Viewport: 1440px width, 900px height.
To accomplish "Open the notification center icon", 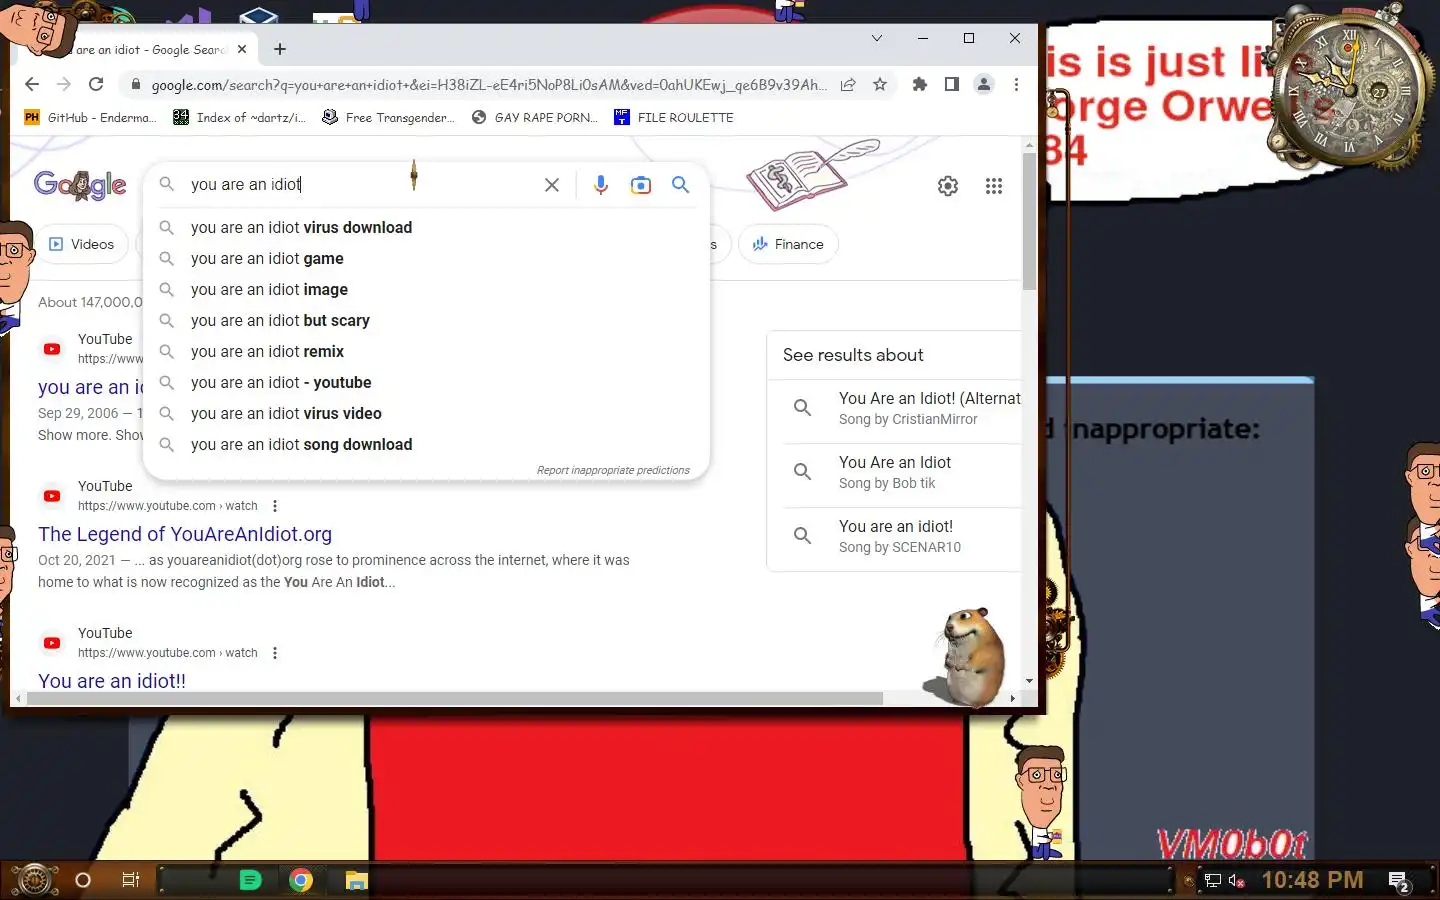I will tap(1399, 881).
